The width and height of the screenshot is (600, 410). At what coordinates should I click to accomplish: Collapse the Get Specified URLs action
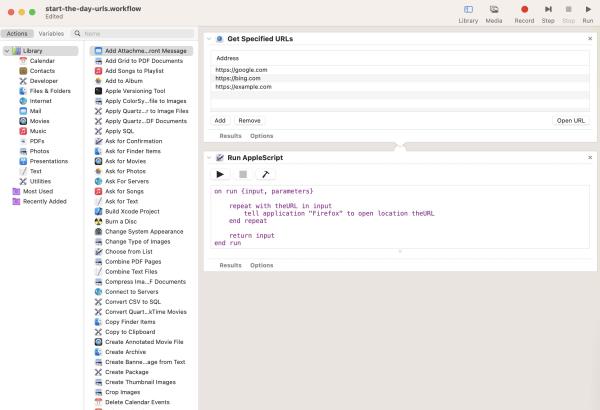(x=209, y=38)
